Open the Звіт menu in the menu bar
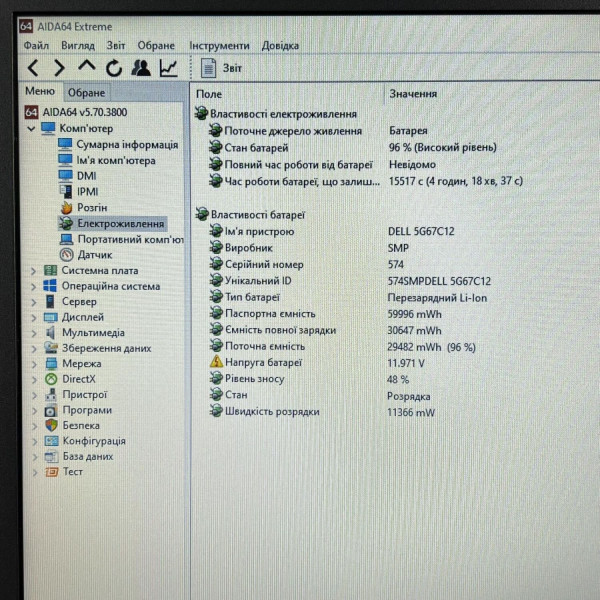The image size is (600, 600). (116, 46)
